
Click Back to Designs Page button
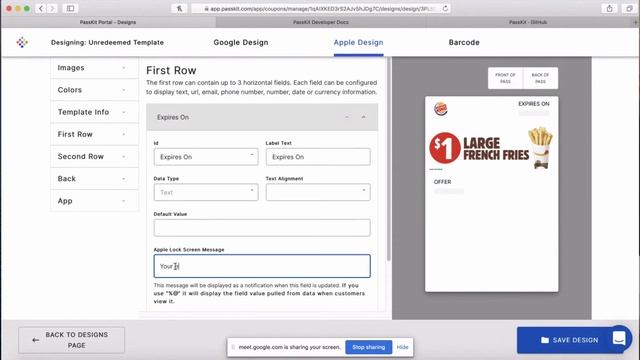(71, 340)
